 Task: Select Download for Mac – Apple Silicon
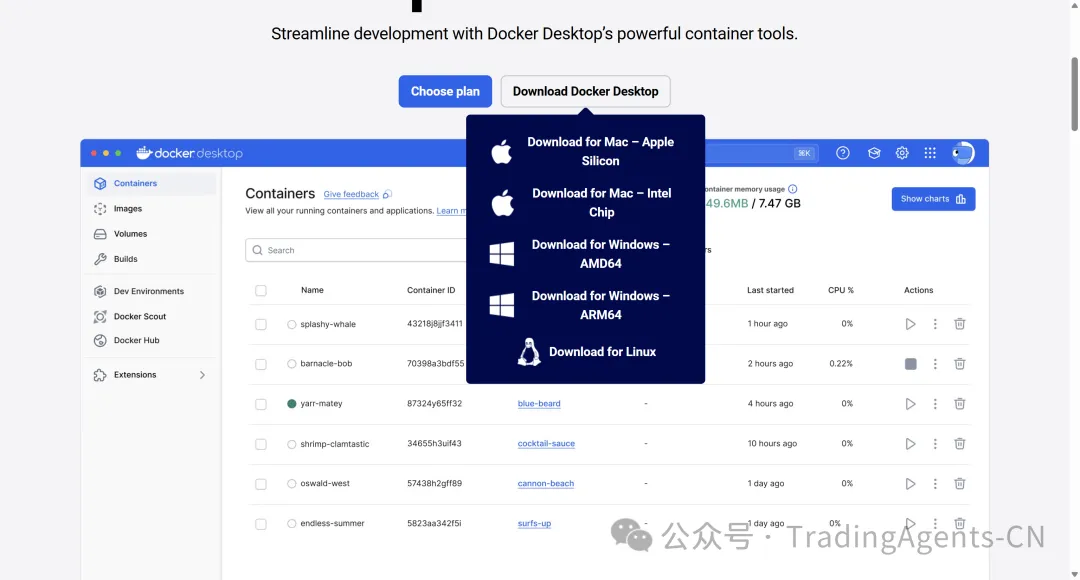pyautogui.click(x=586, y=151)
